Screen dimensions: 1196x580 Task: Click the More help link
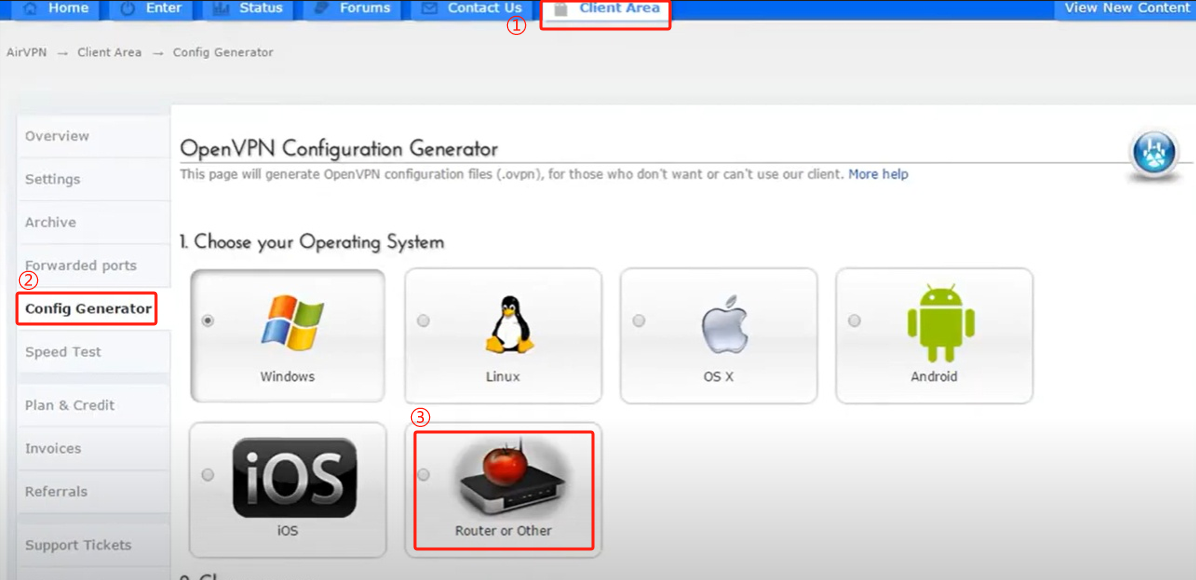(x=878, y=174)
